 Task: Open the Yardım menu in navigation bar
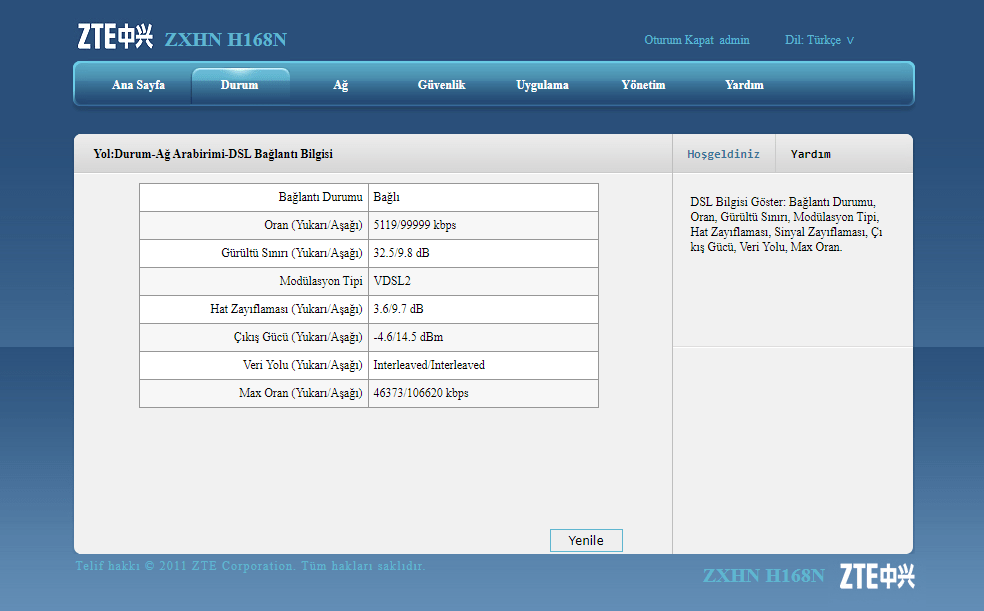[x=744, y=85]
